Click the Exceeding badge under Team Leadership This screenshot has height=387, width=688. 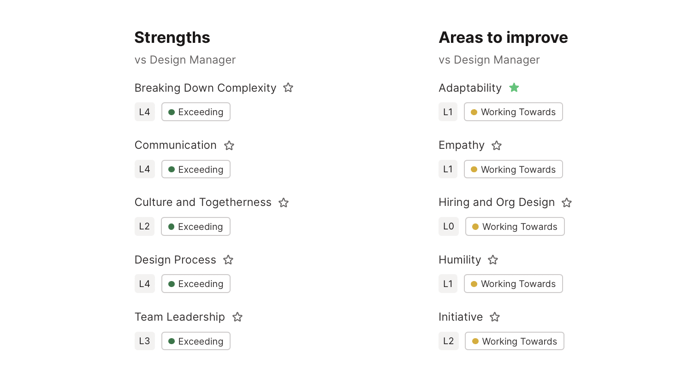tap(196, 341)
